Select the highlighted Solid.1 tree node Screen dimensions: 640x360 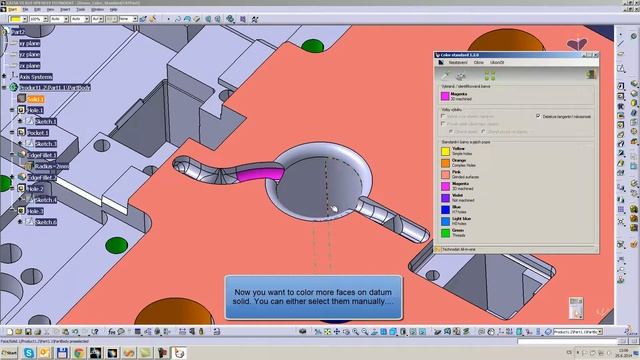[x=36, y=99]
